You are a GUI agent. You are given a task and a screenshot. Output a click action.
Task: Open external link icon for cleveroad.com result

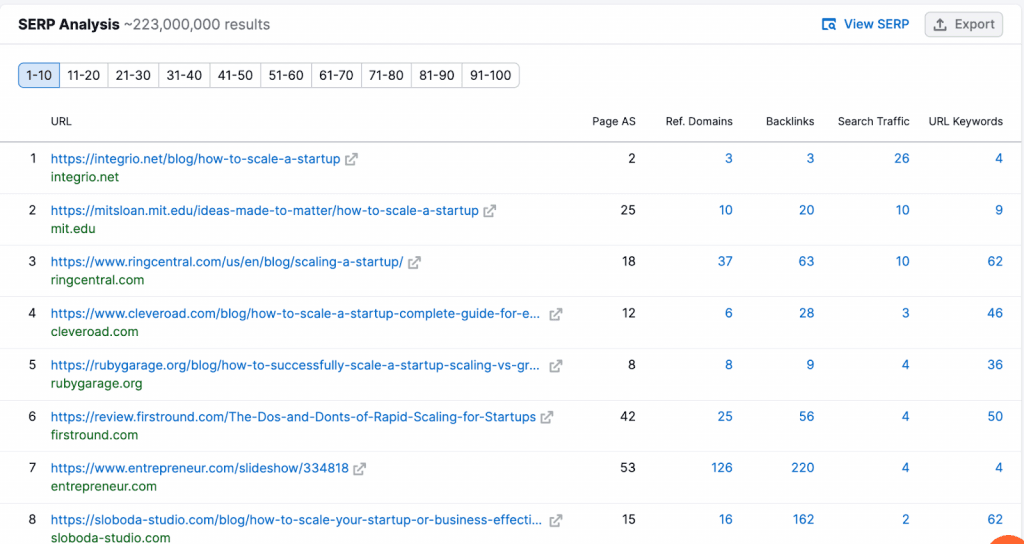556,314
